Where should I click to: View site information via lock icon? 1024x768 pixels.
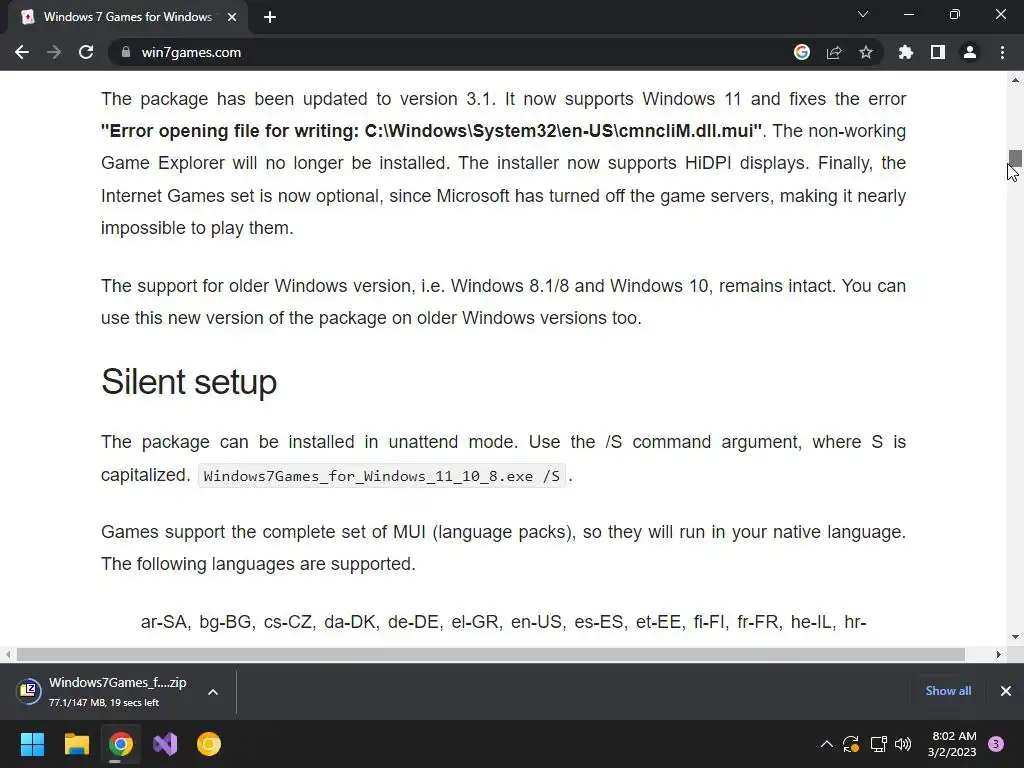coord(126,52)
